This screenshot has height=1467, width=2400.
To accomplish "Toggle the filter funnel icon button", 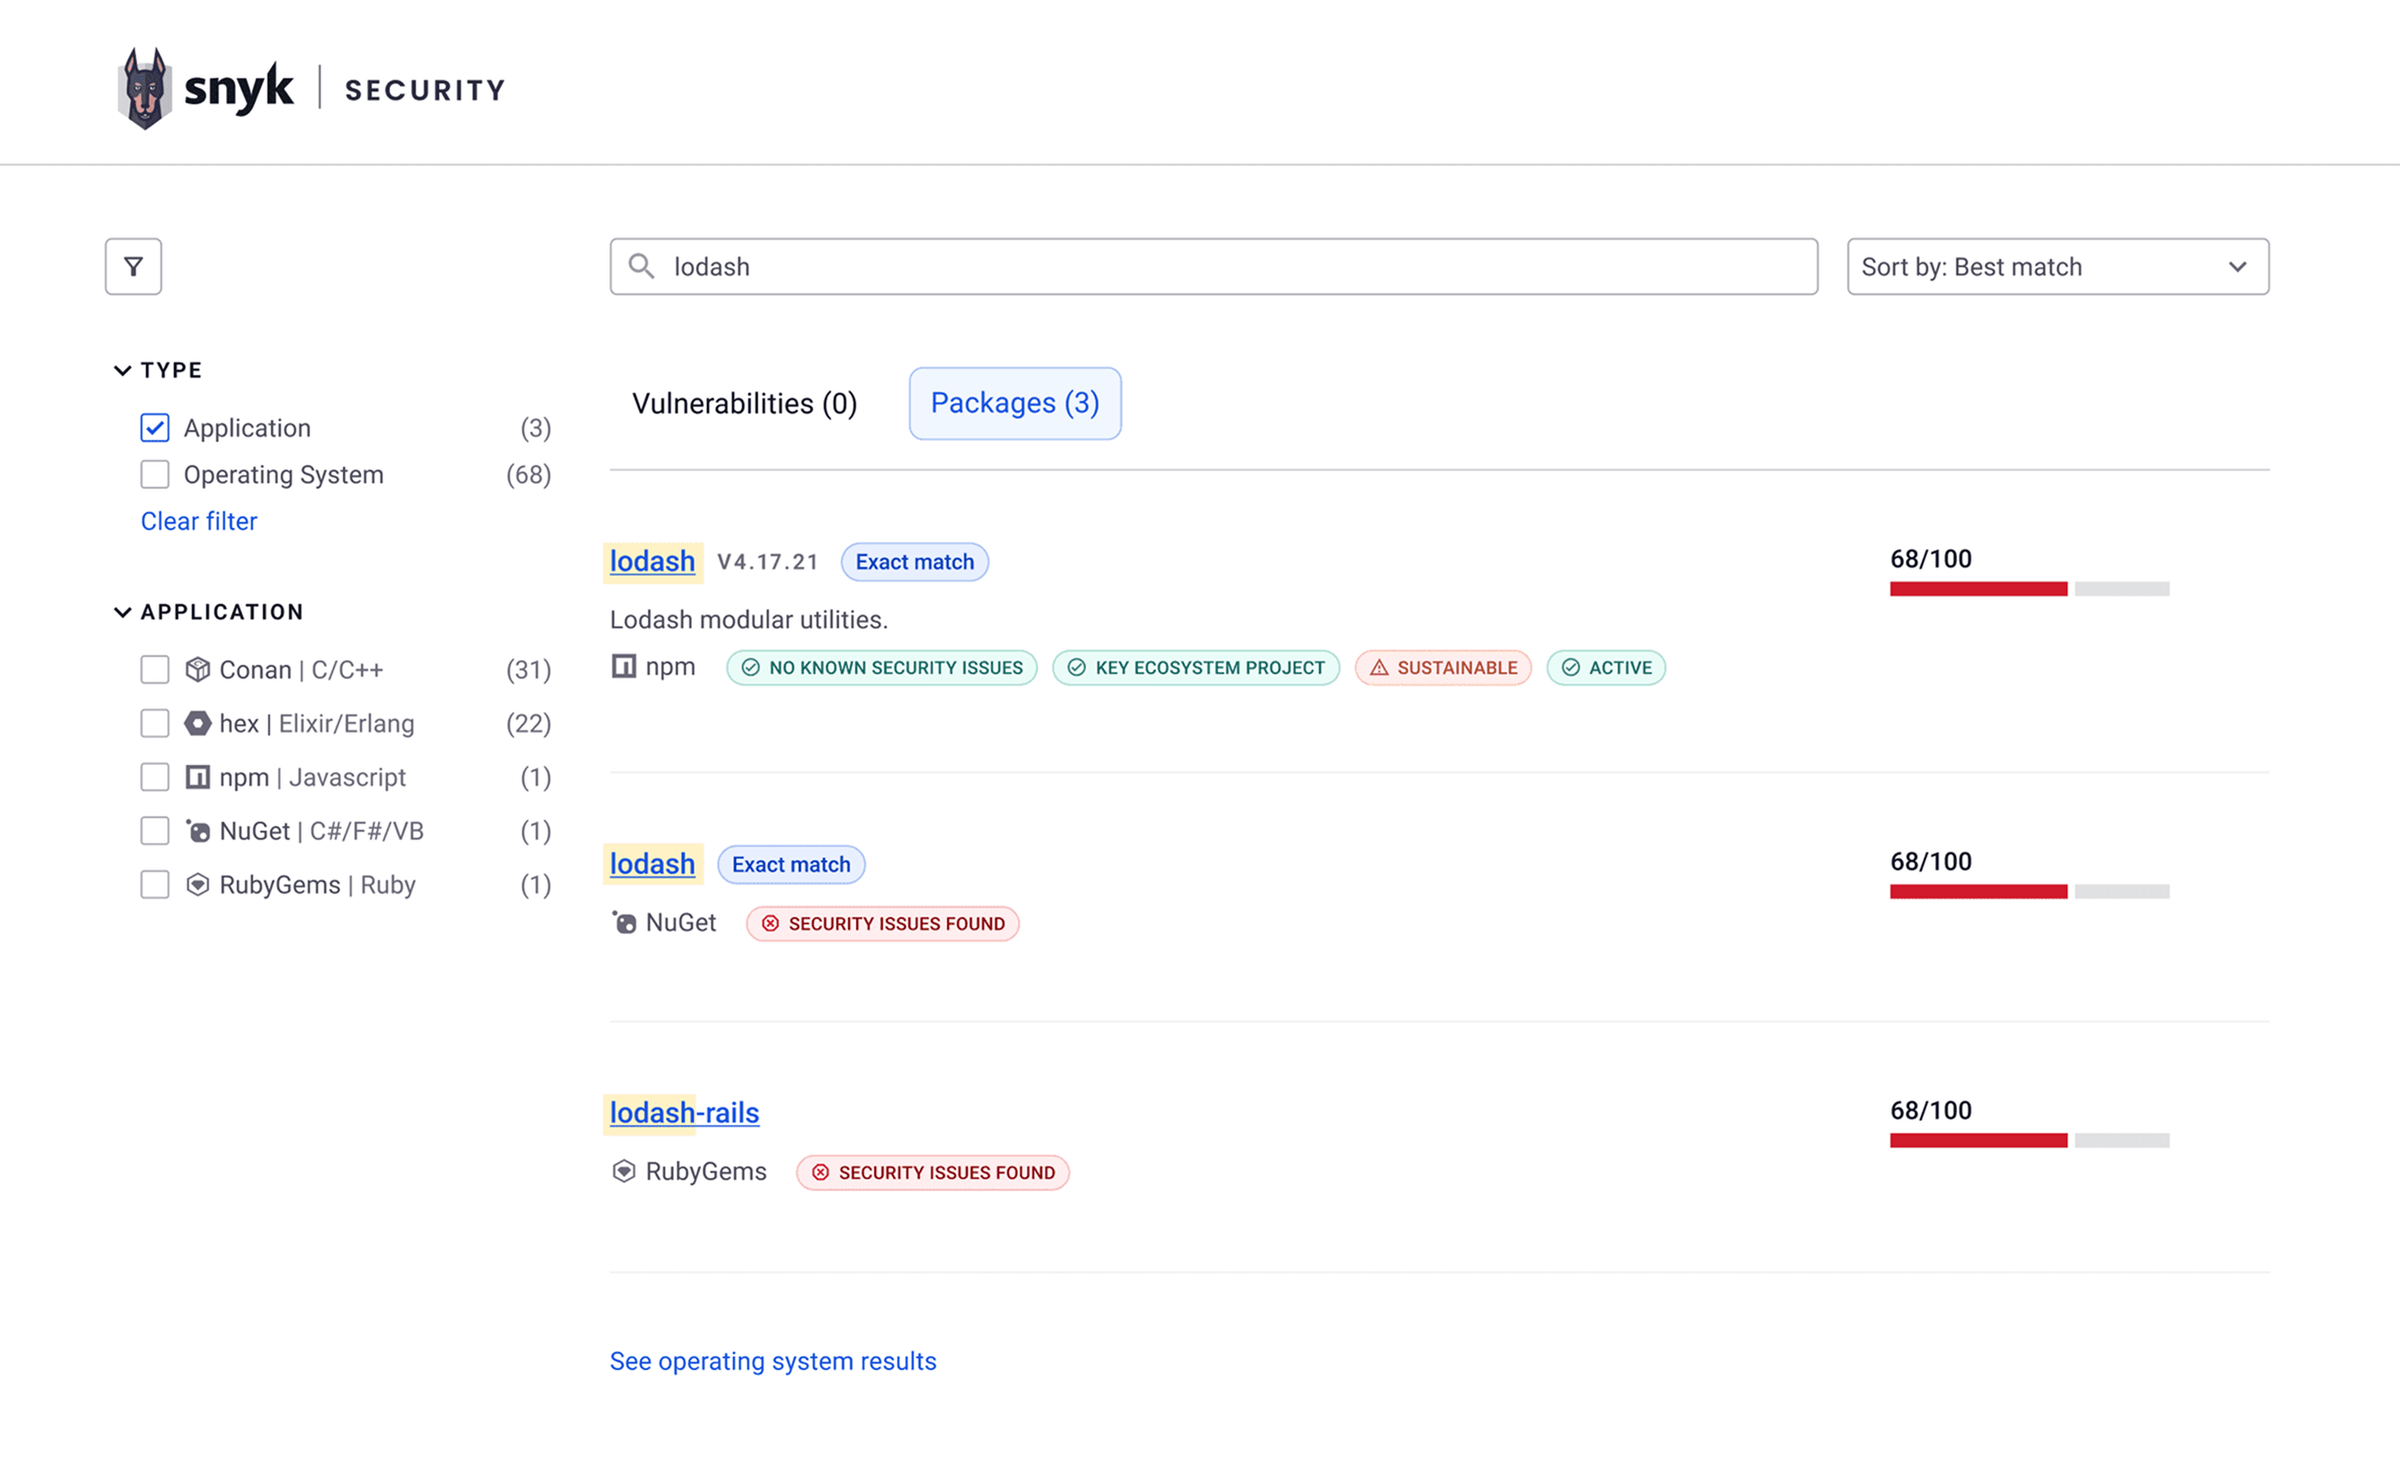I will [x=133, y=266].
